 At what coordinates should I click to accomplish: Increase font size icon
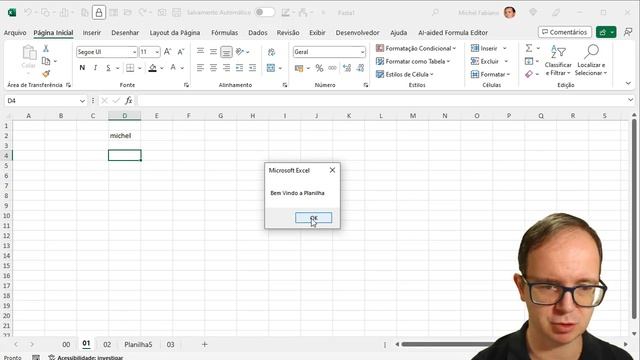tap(167, 52)
